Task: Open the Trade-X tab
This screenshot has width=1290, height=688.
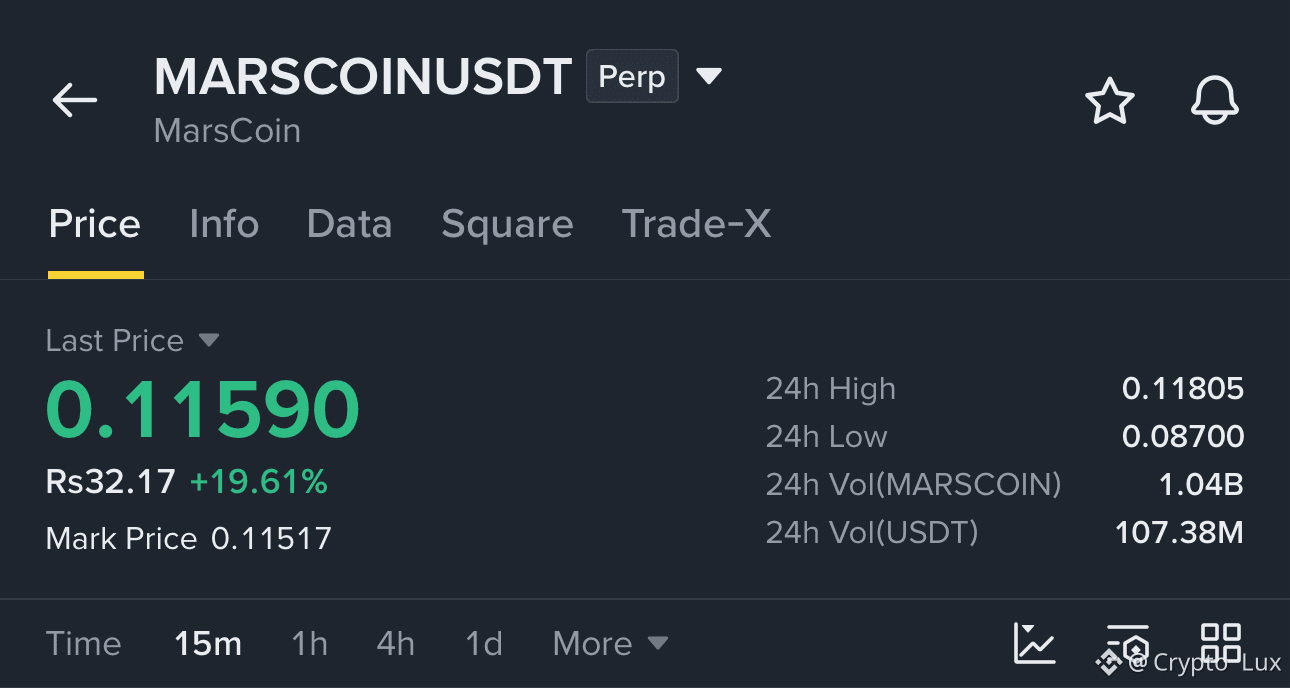Action: click(x=696, y=224)
